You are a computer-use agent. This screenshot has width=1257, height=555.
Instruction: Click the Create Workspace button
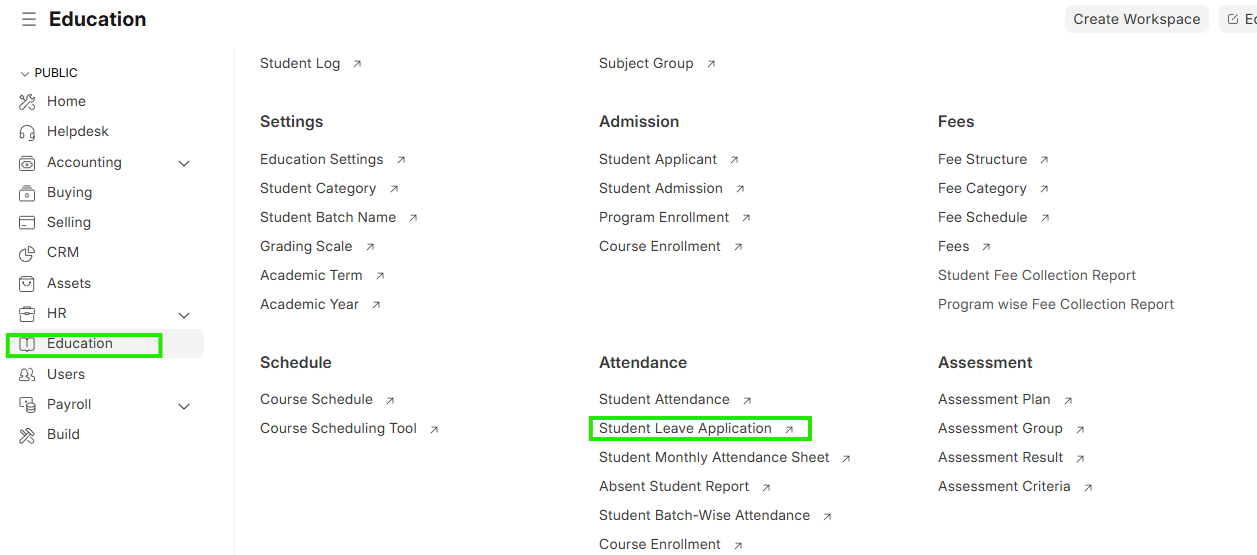click(x=1136, y=19)
